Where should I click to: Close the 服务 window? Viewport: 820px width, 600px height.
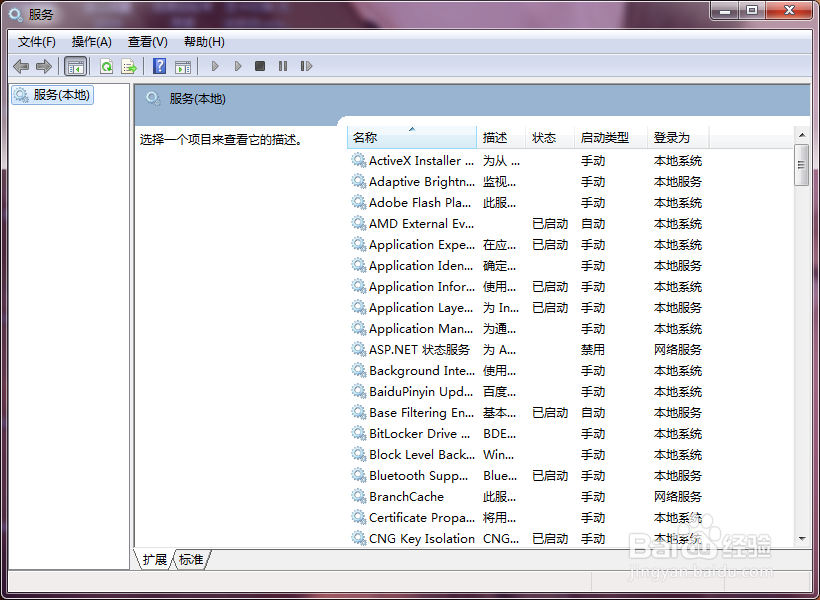[789, 10]
